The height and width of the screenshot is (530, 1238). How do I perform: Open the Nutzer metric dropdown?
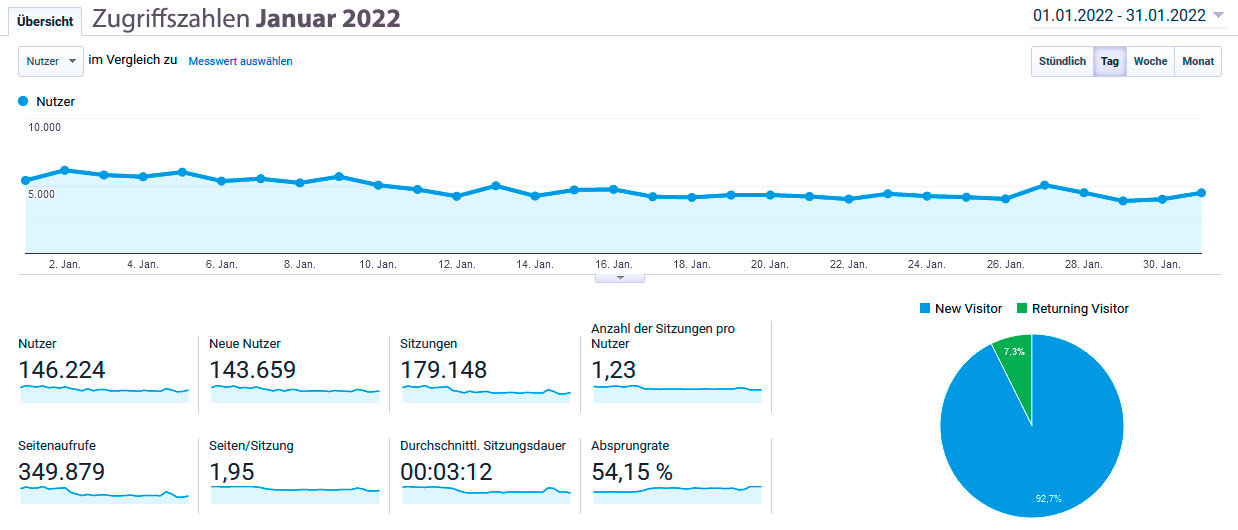pyautogui.click(x=51, y=61)
